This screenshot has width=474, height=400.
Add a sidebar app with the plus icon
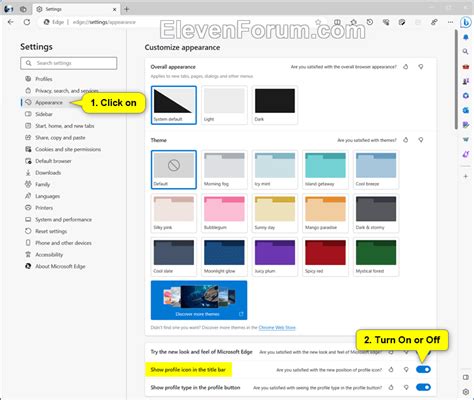point(466,176)
